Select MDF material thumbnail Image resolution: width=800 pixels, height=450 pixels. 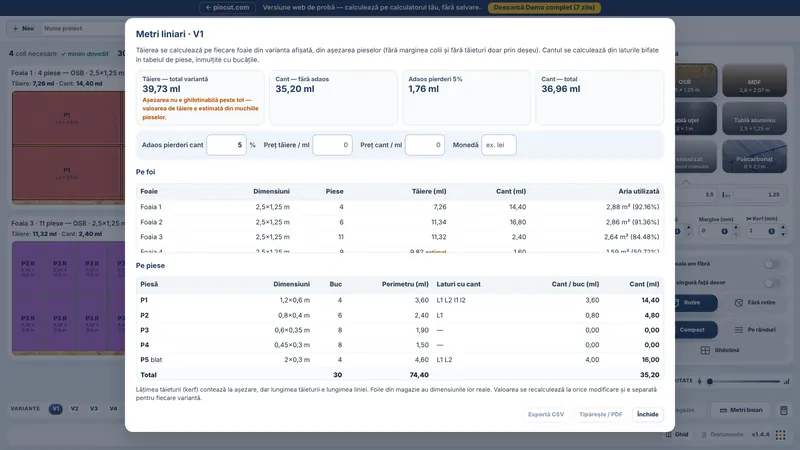coord(754,81)
